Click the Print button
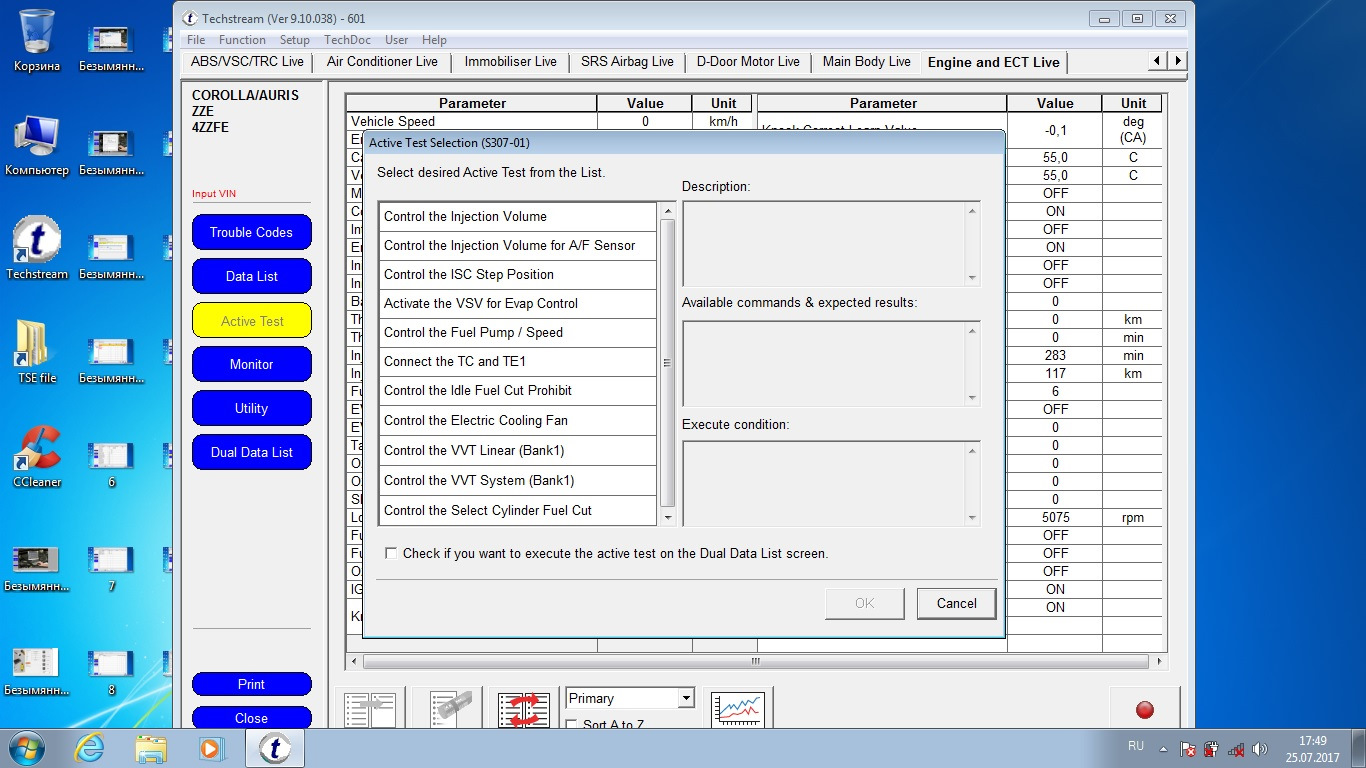The height and width of the screenshot is (768, 1366). point(252,684)
